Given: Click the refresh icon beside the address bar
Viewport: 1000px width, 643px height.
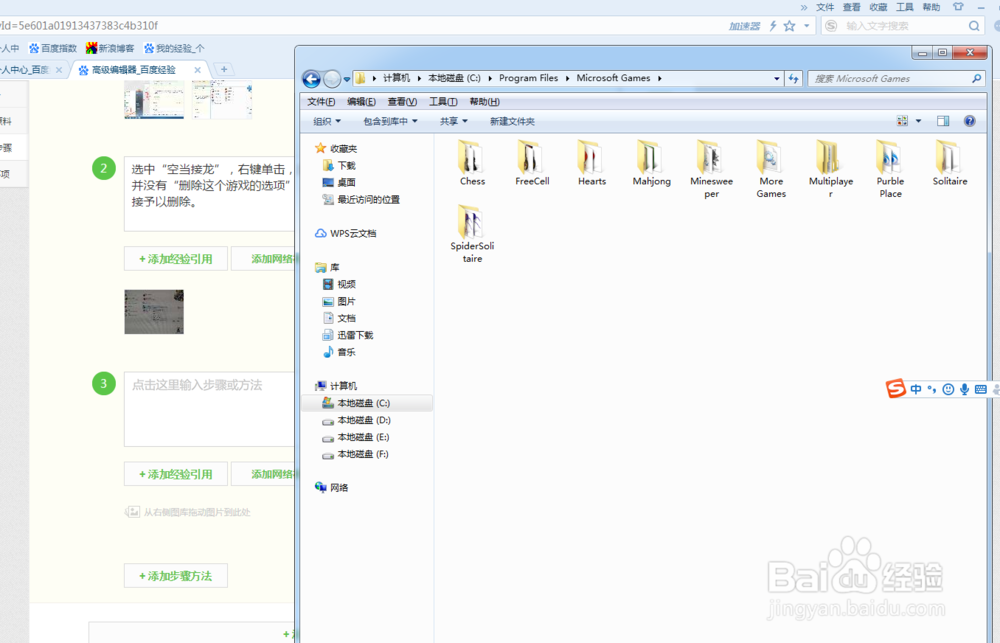Looking at the screenshot, I should (793, 78).
